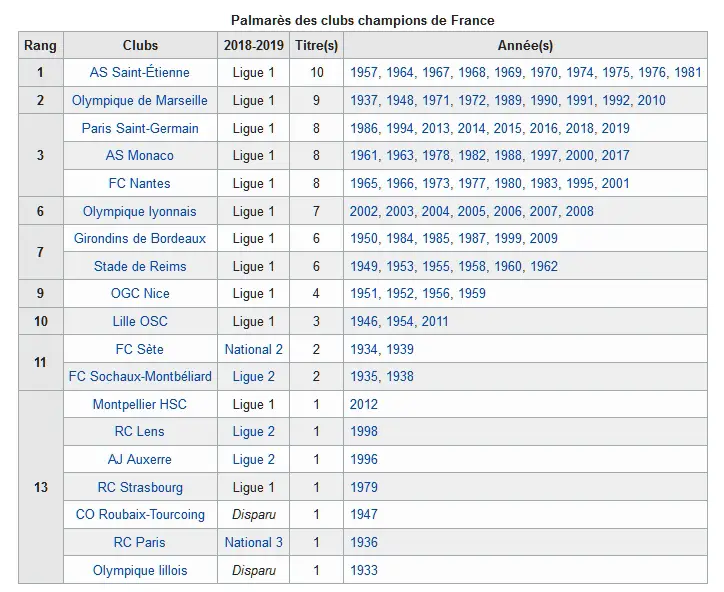Open the 2012 season link for Montpellier

coord(364,405)
